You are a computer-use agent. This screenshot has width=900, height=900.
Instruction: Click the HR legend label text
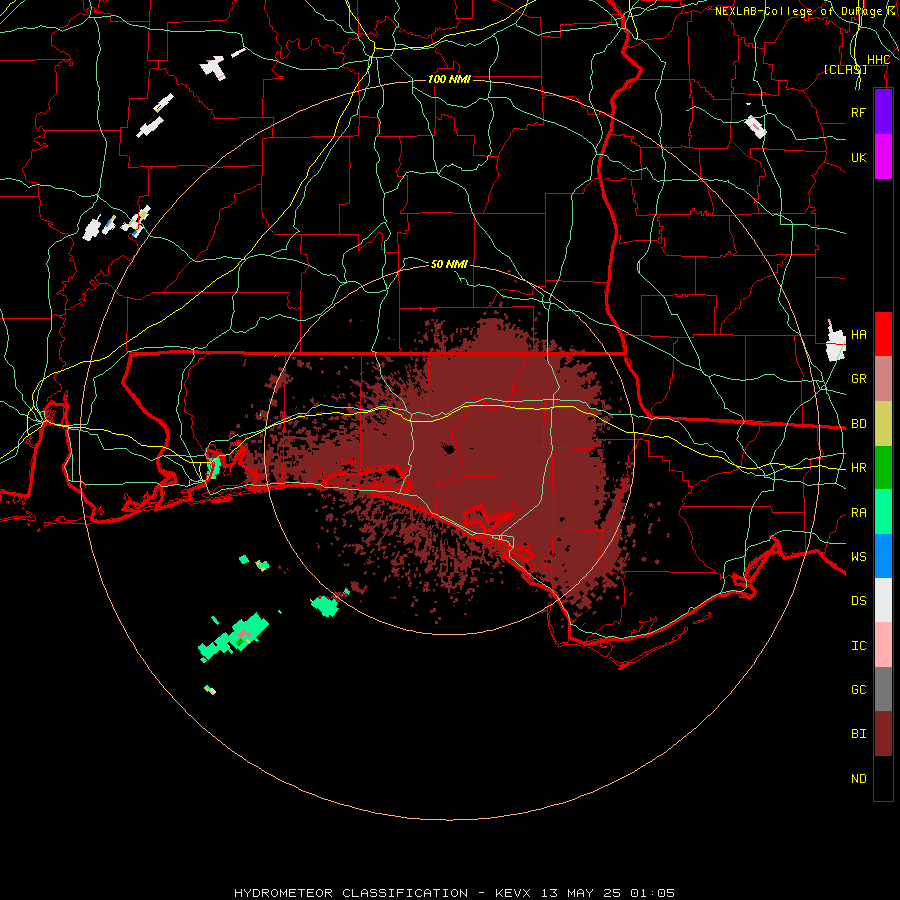[x=858, y=468]
